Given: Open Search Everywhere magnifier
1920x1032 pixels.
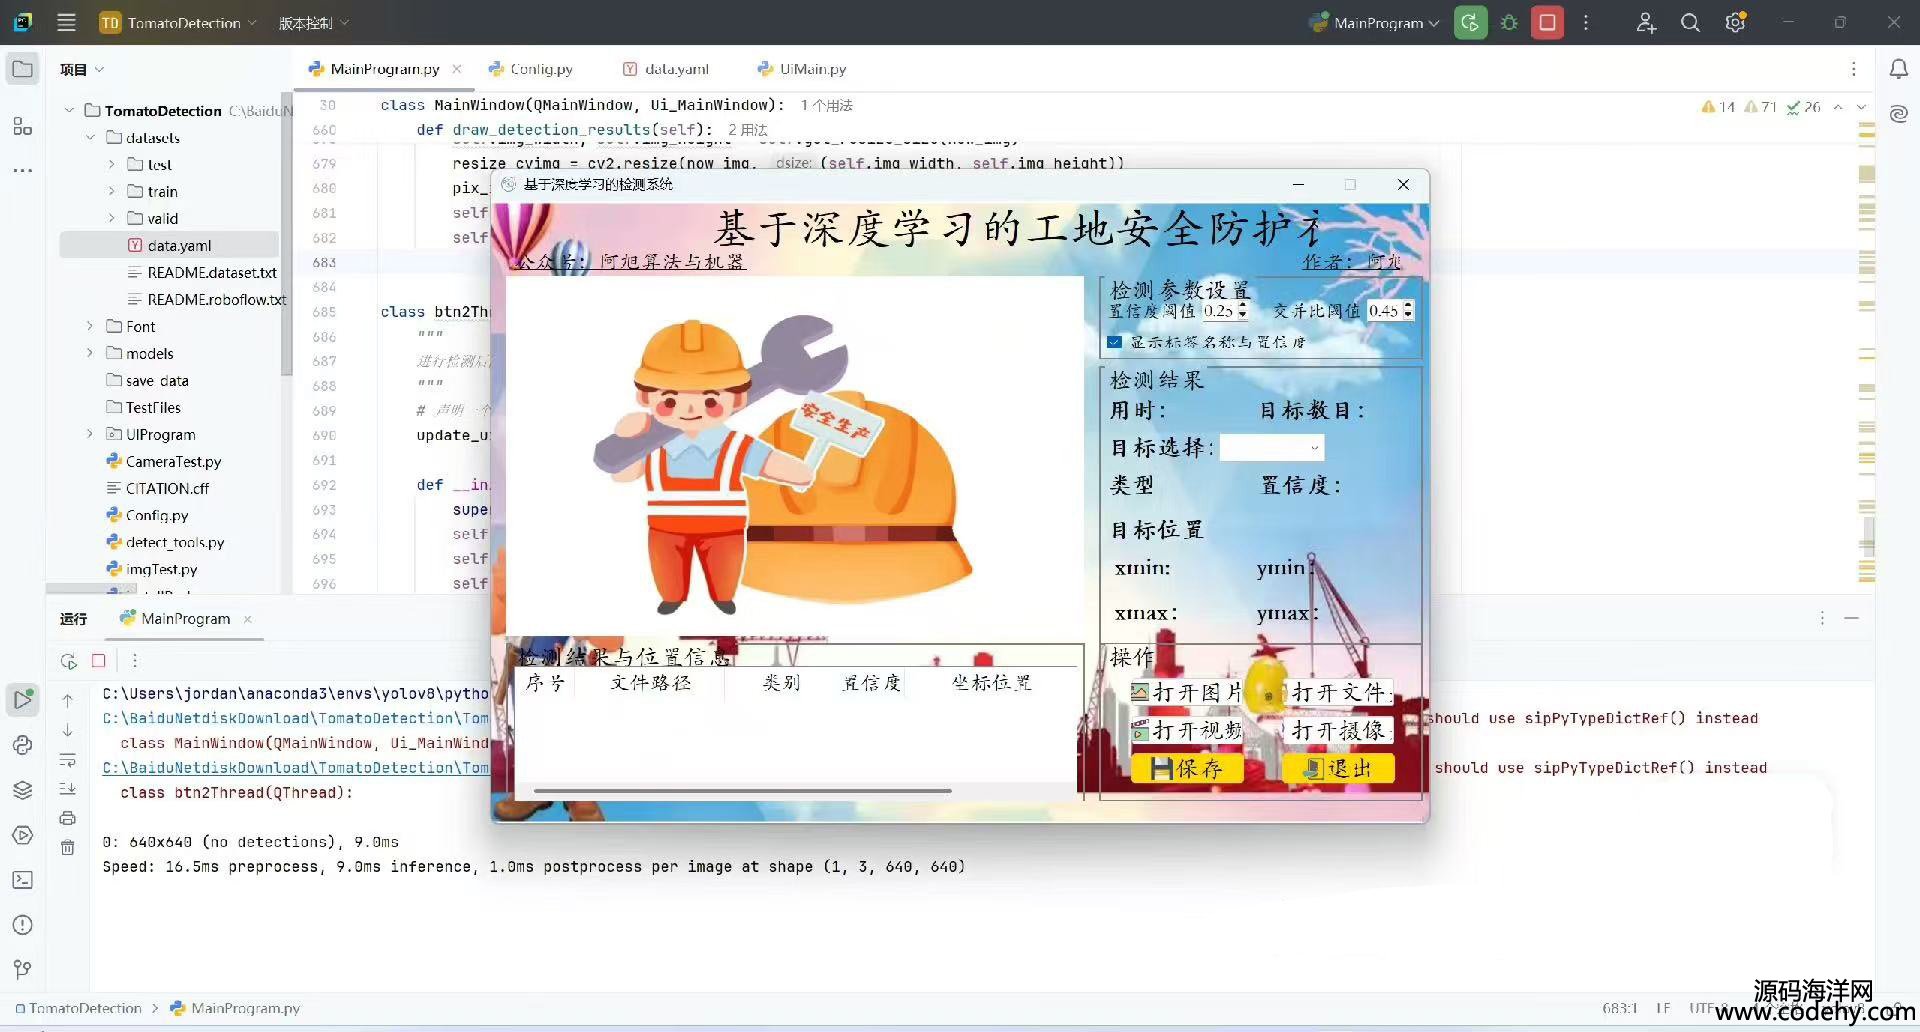Looking at the screenshot, I should point(1690,22).
